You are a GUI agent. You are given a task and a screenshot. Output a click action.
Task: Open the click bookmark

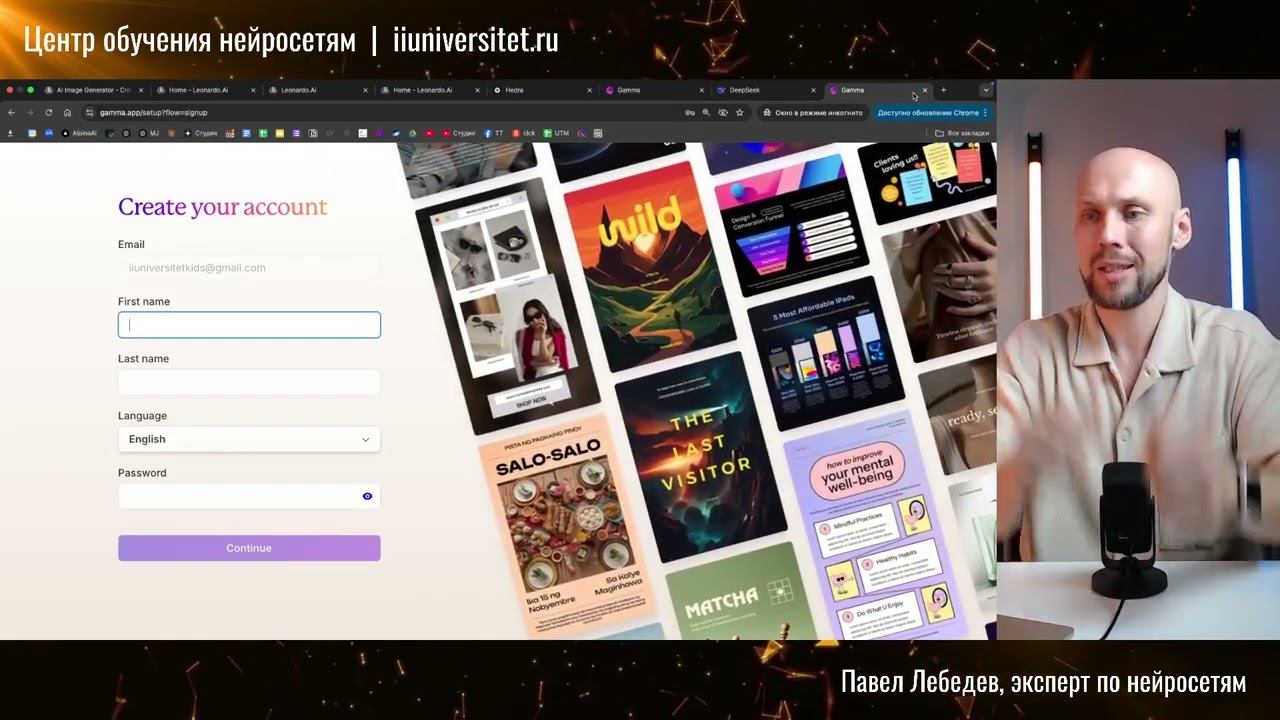click(x=524, y=133)
